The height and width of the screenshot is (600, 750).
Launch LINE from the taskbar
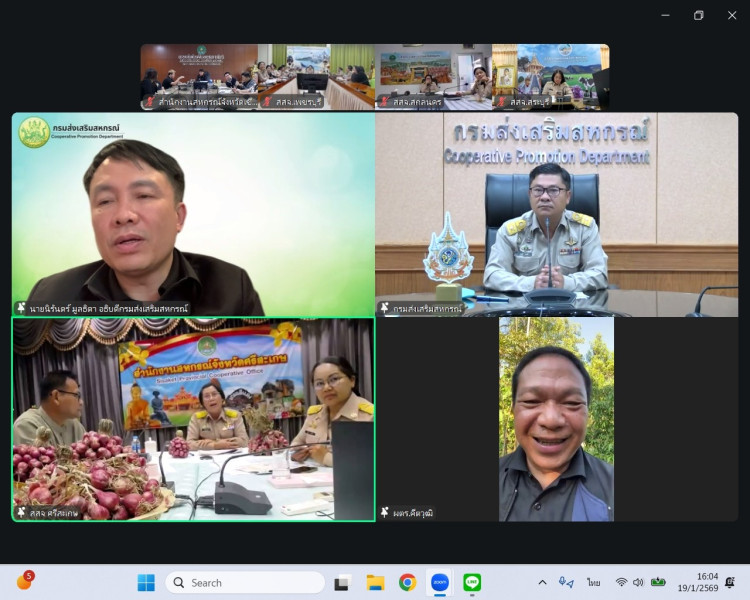472,582
